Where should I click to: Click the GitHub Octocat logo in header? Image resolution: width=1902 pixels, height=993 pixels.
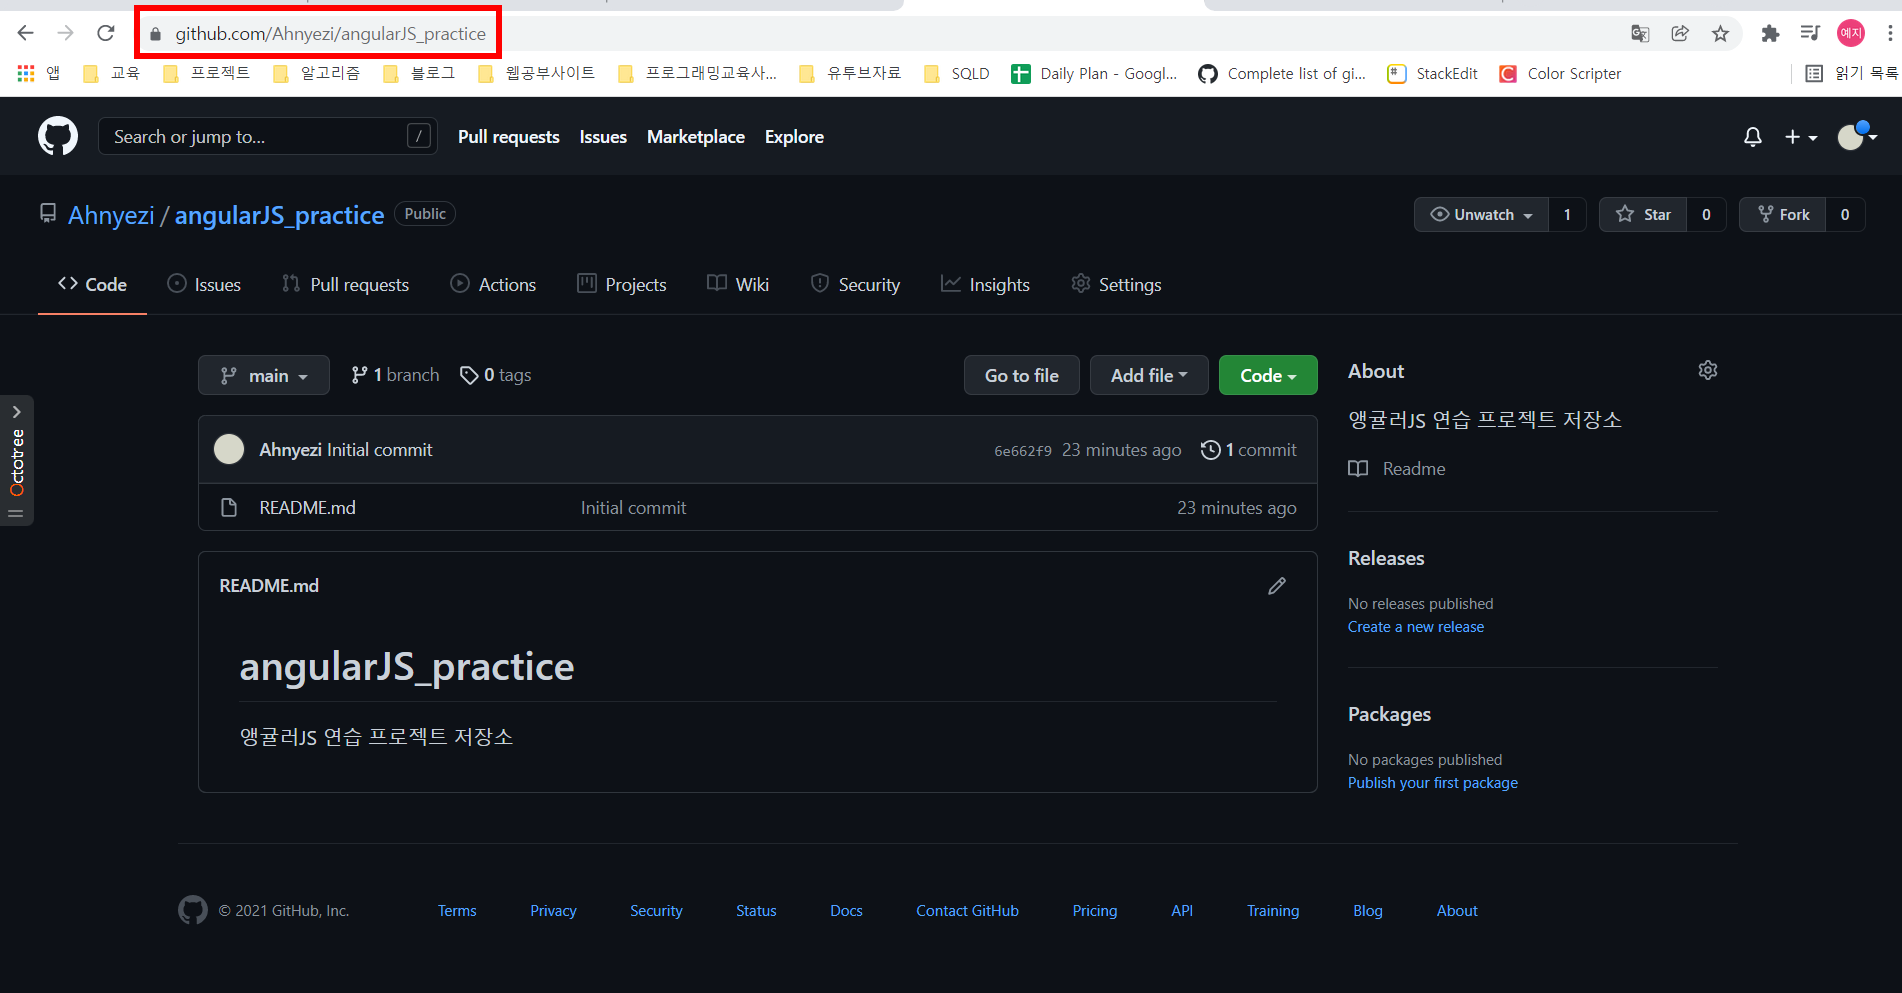pos(58,136)
